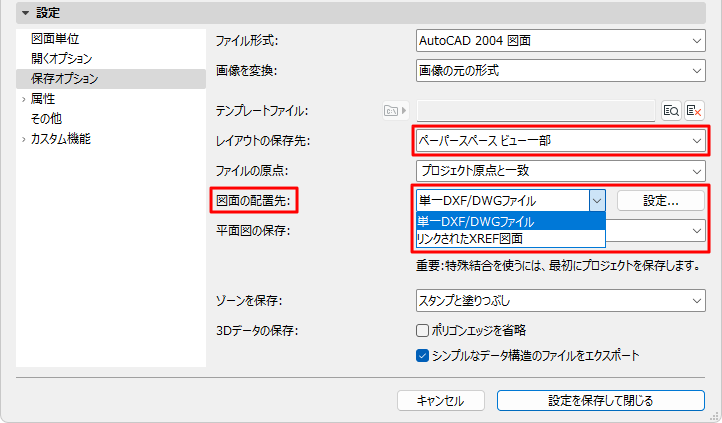
Task: Click the 図面の配置先 dropdown arrow
Action: (x=597, y=201)
